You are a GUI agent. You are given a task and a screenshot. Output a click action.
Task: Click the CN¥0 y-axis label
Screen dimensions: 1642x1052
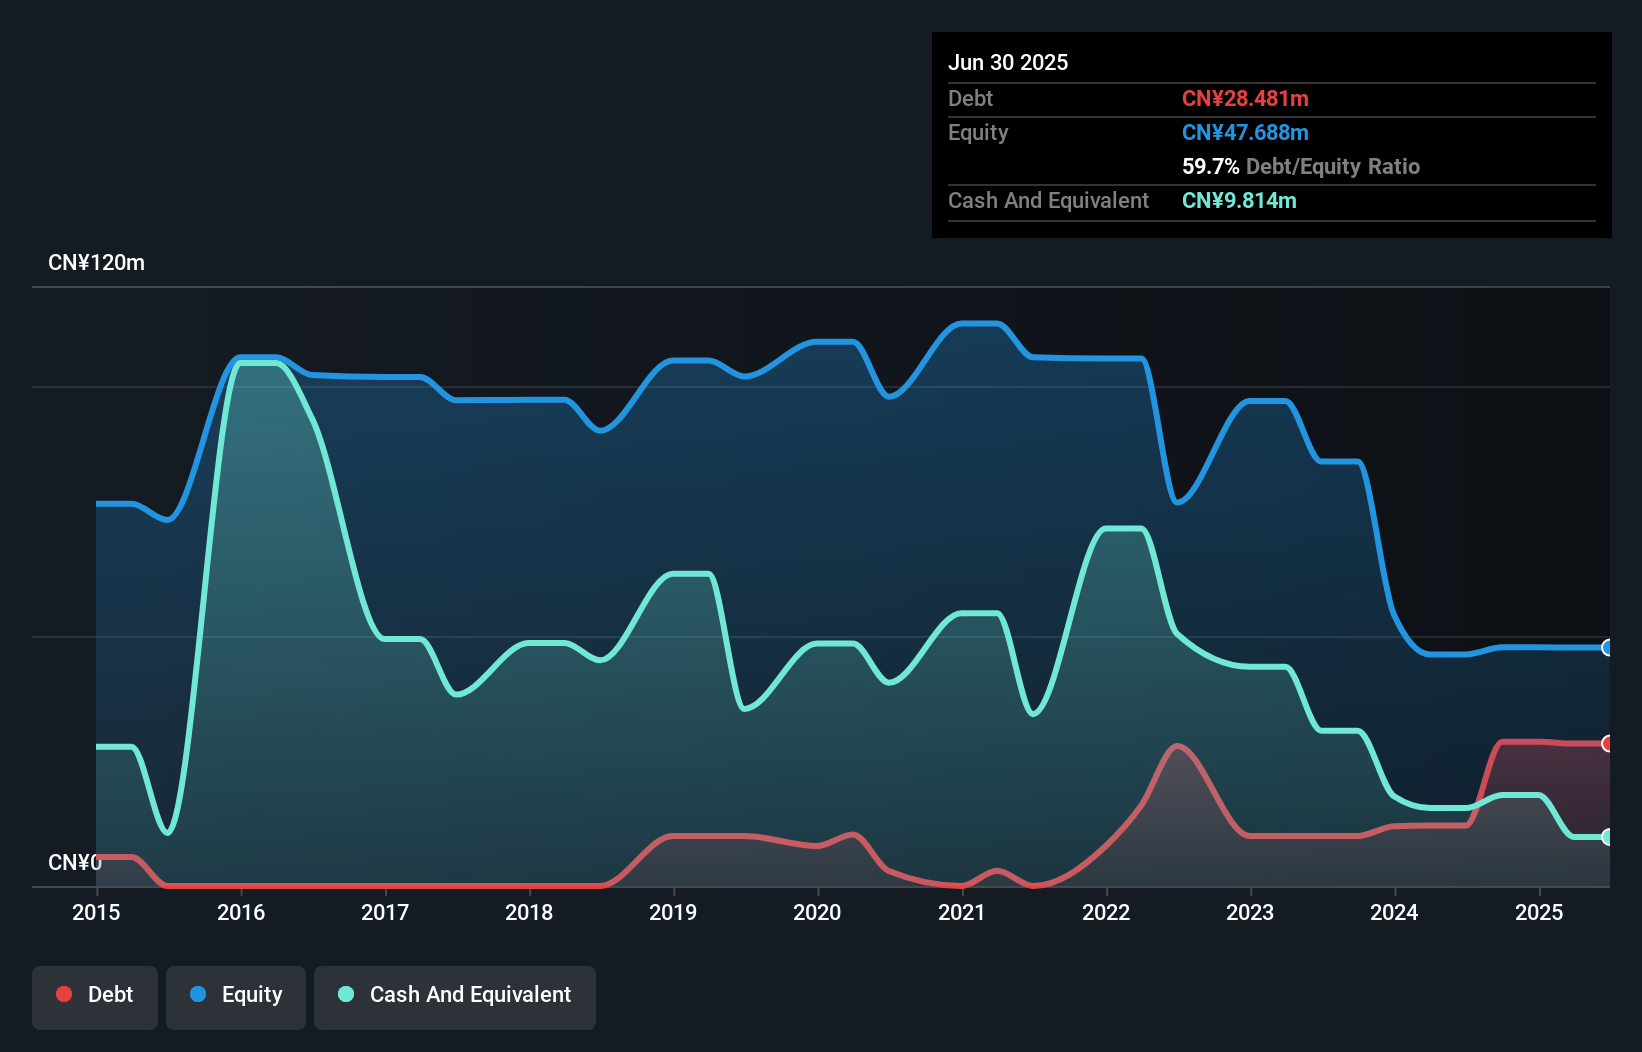pyautogui.click(x=75, y=862)
